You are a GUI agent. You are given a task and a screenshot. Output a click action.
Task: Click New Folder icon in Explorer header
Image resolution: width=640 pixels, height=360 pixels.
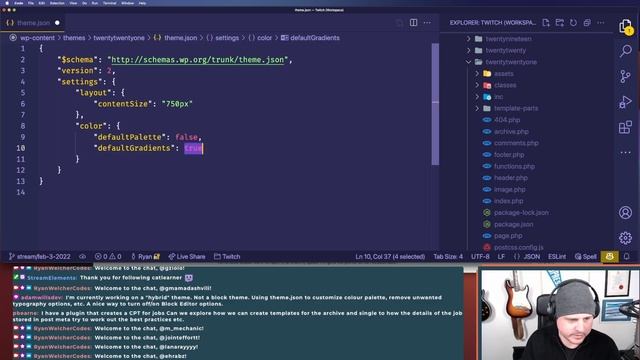click(560, 23)
